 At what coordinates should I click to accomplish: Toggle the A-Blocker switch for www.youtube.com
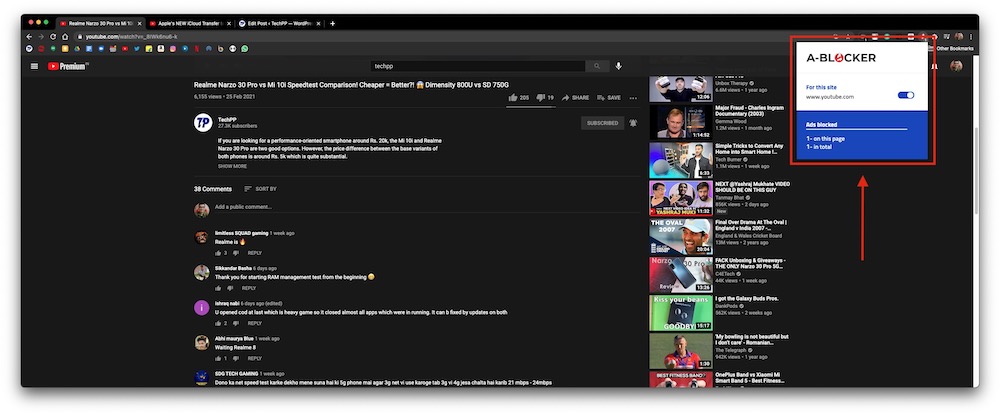tap(906, 95)
